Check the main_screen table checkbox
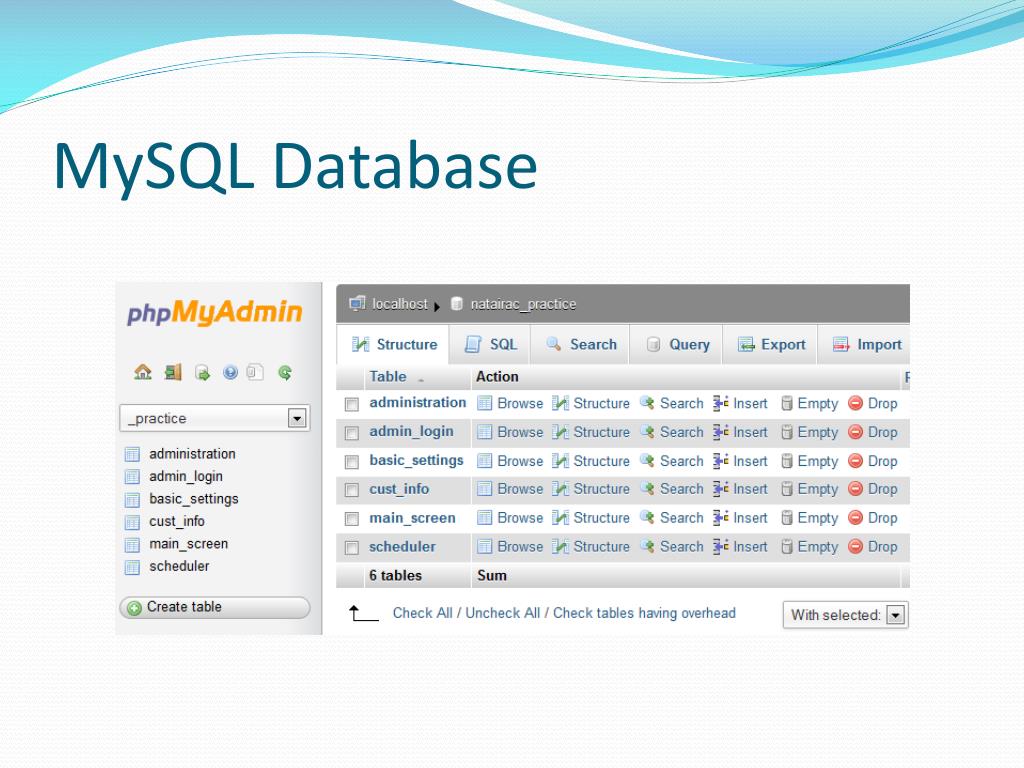 point(352,519)
